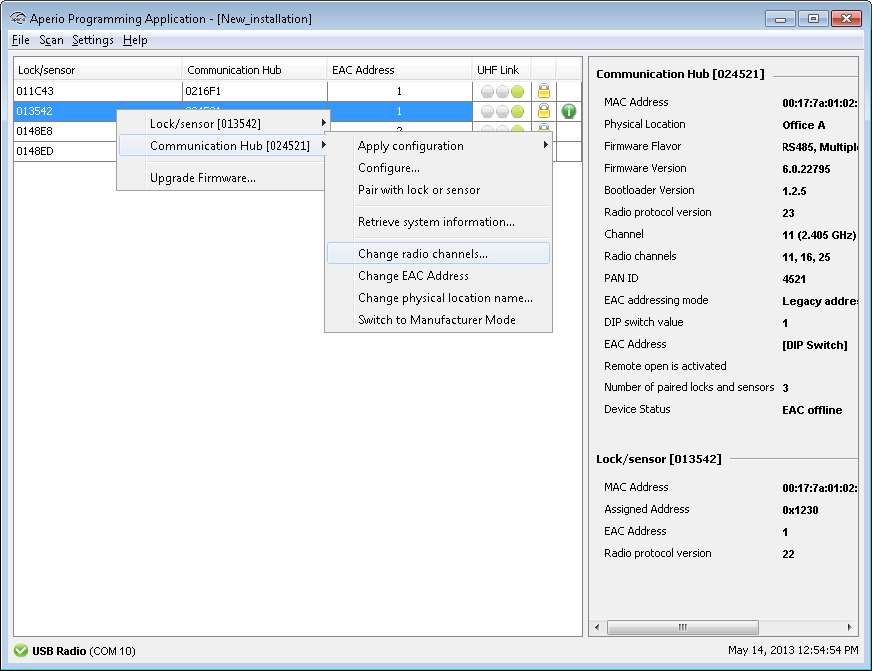Screen dimensions: 872x671
Task: Click the date and time in status bar
Action: coord(792,650)
